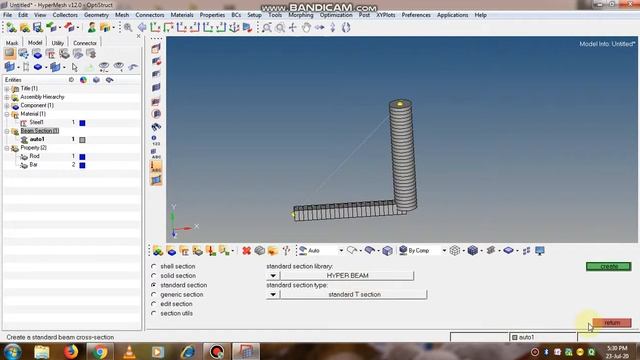Click the numbers 123 icon in vertical toolbar
The image size is (640, 360).
(x=156, y=140)
